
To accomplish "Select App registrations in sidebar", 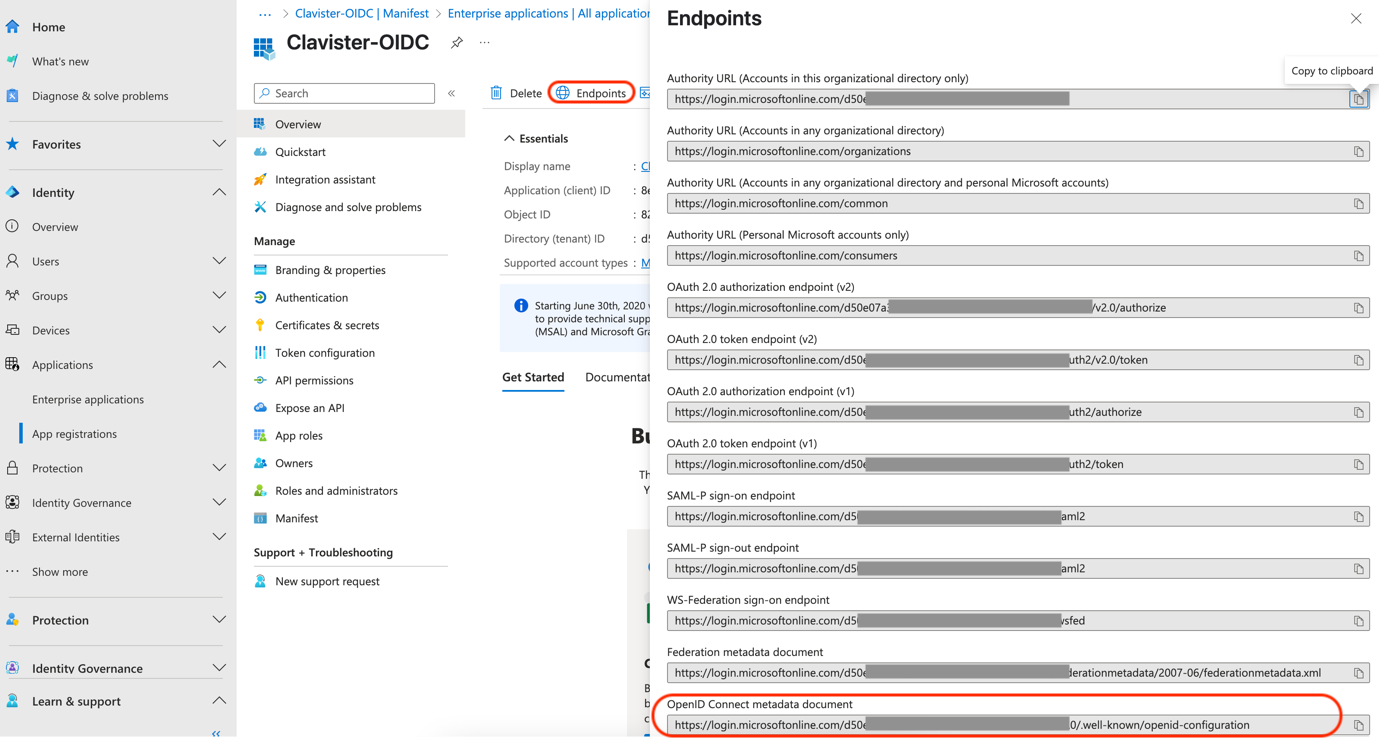I will 74,434.
